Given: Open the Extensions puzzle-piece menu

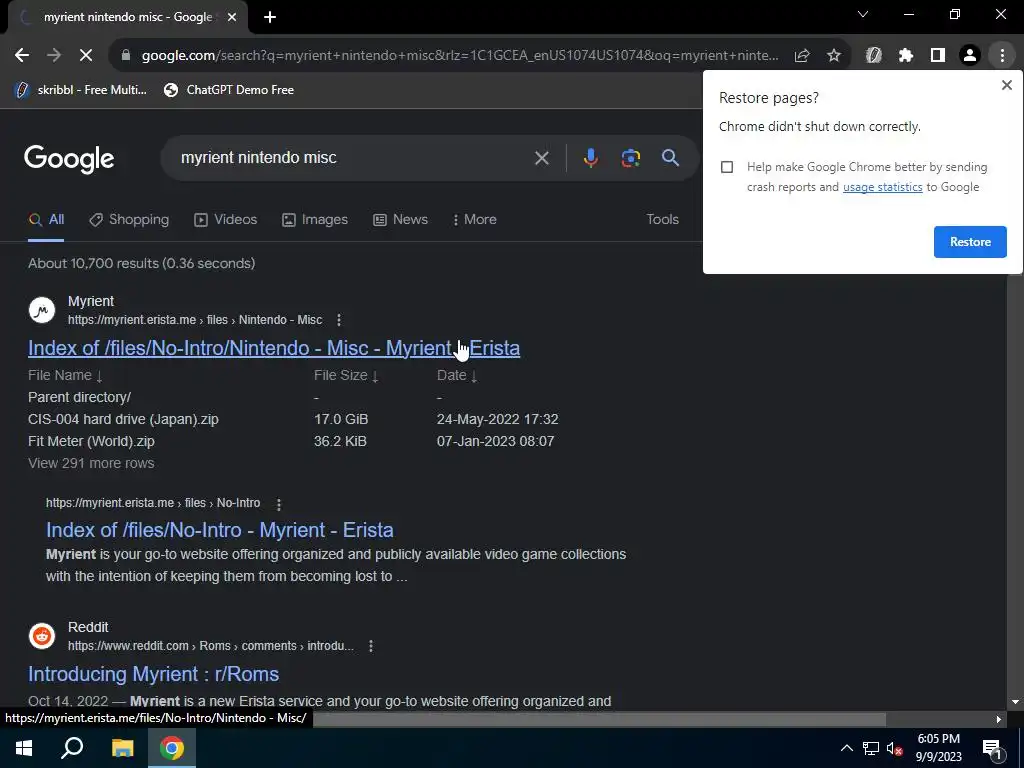Looking at the screenshot, I should coord(906,56).
